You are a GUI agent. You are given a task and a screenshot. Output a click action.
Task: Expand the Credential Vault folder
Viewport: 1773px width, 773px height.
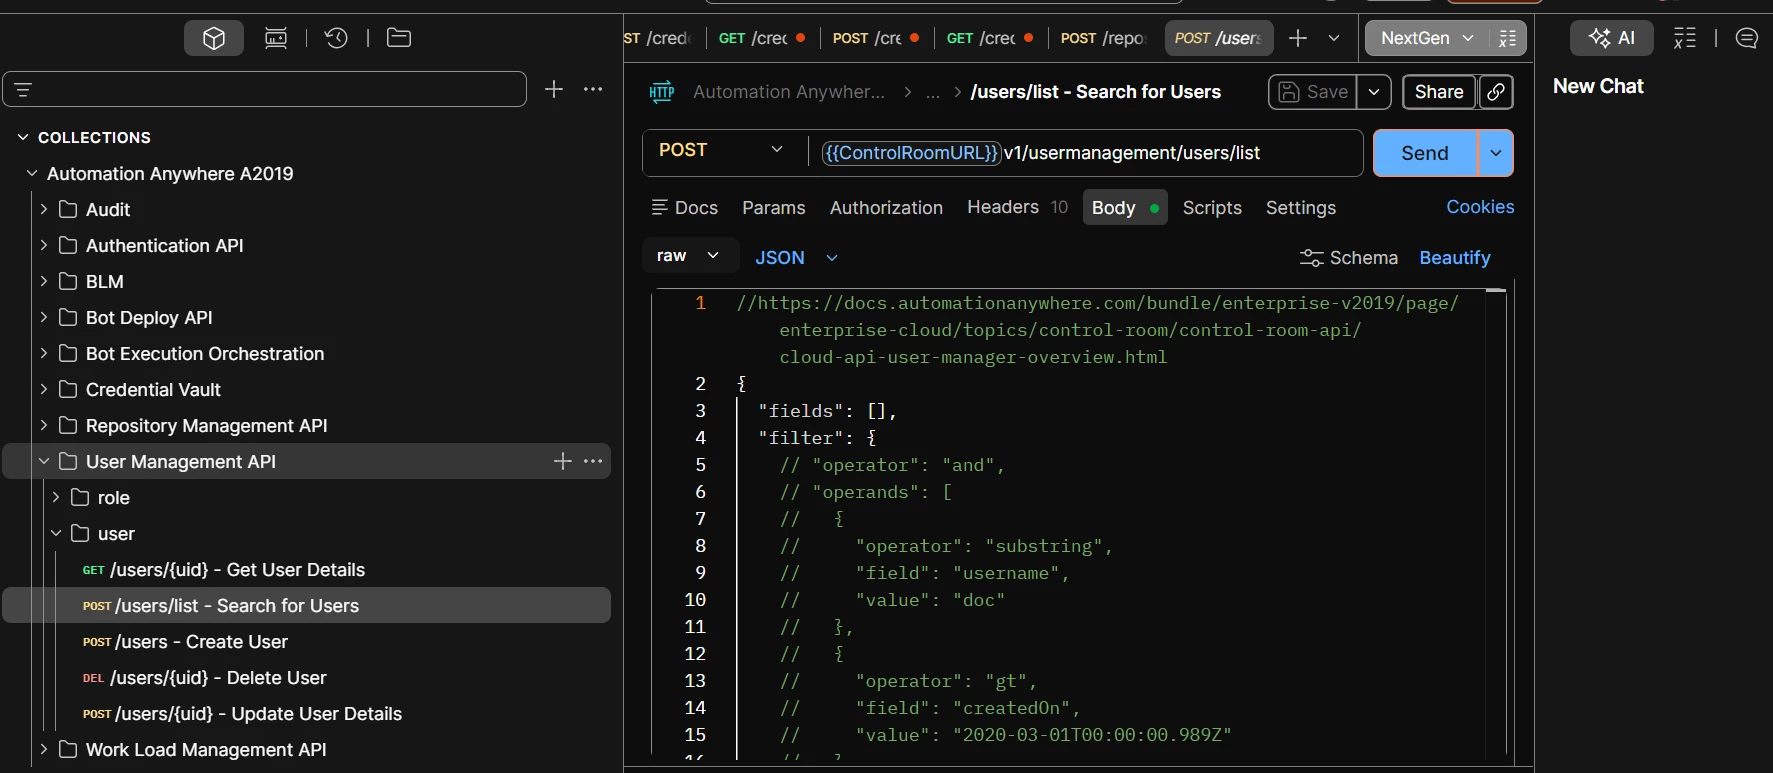click(x=44, y=389)
